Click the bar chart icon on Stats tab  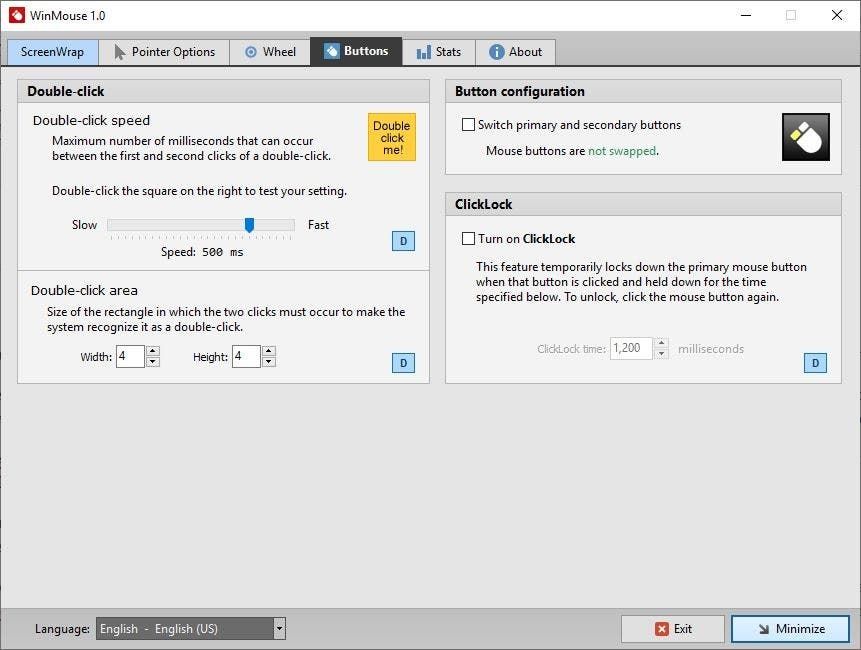[423, 52]
